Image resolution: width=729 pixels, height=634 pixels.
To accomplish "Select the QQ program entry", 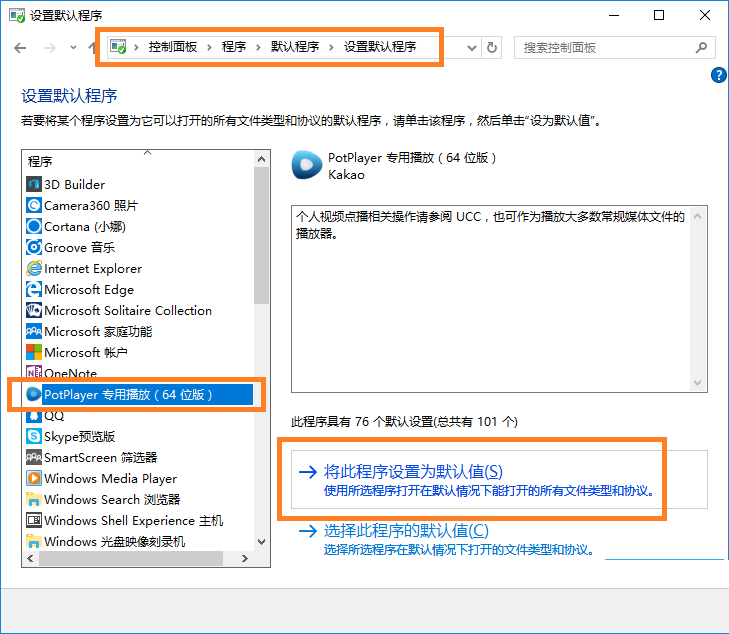I will tap(54, 416).
